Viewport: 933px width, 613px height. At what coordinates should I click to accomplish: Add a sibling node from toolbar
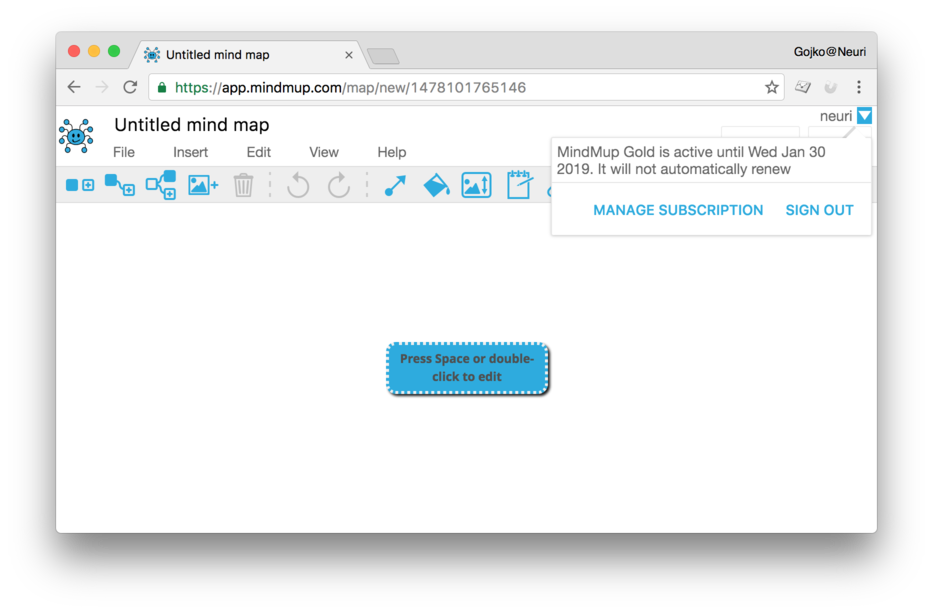(x=80, y=185)
